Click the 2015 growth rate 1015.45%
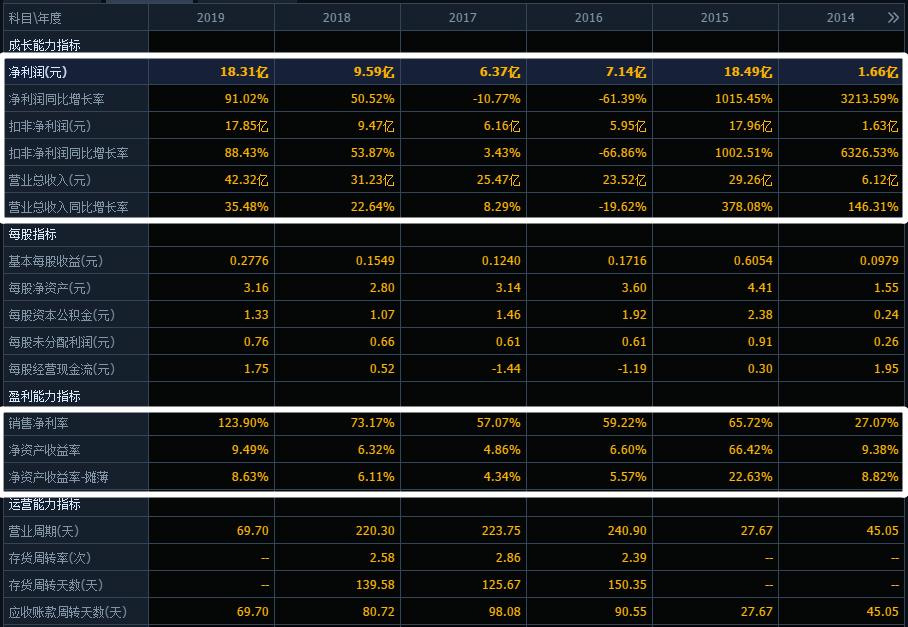Viewport: 908px width, 627px height. (744, 99)
